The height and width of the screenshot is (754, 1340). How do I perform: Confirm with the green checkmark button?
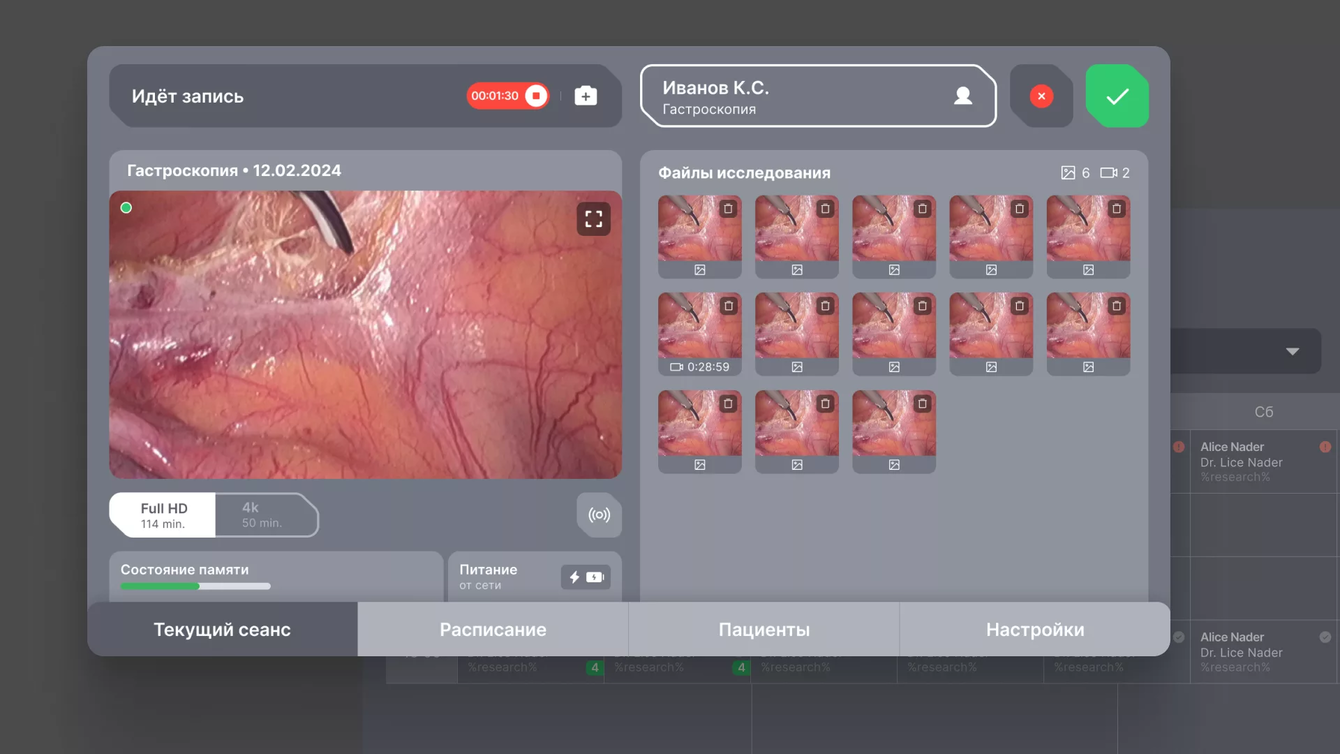(x=1117, y=96)
